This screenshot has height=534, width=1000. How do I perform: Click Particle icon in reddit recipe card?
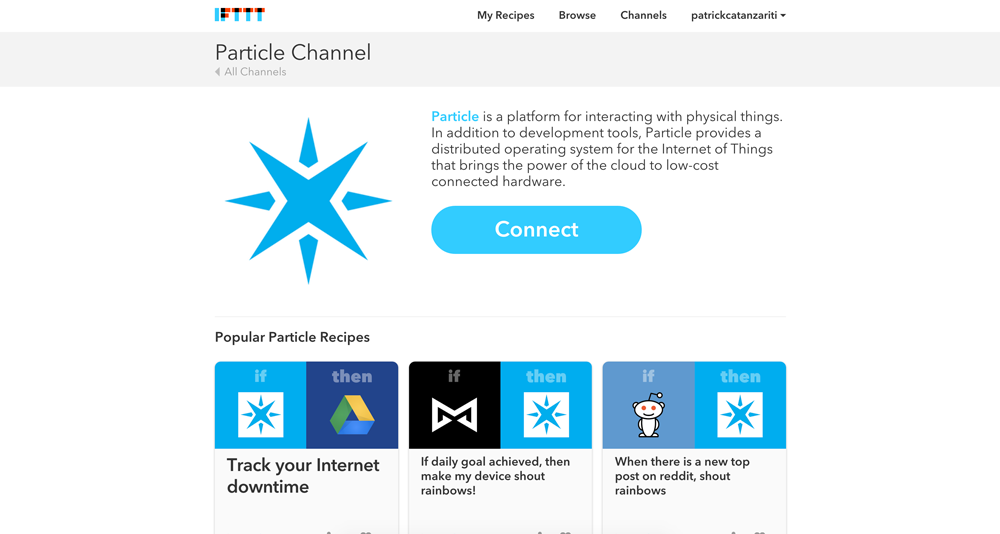[x=740, y=415]
